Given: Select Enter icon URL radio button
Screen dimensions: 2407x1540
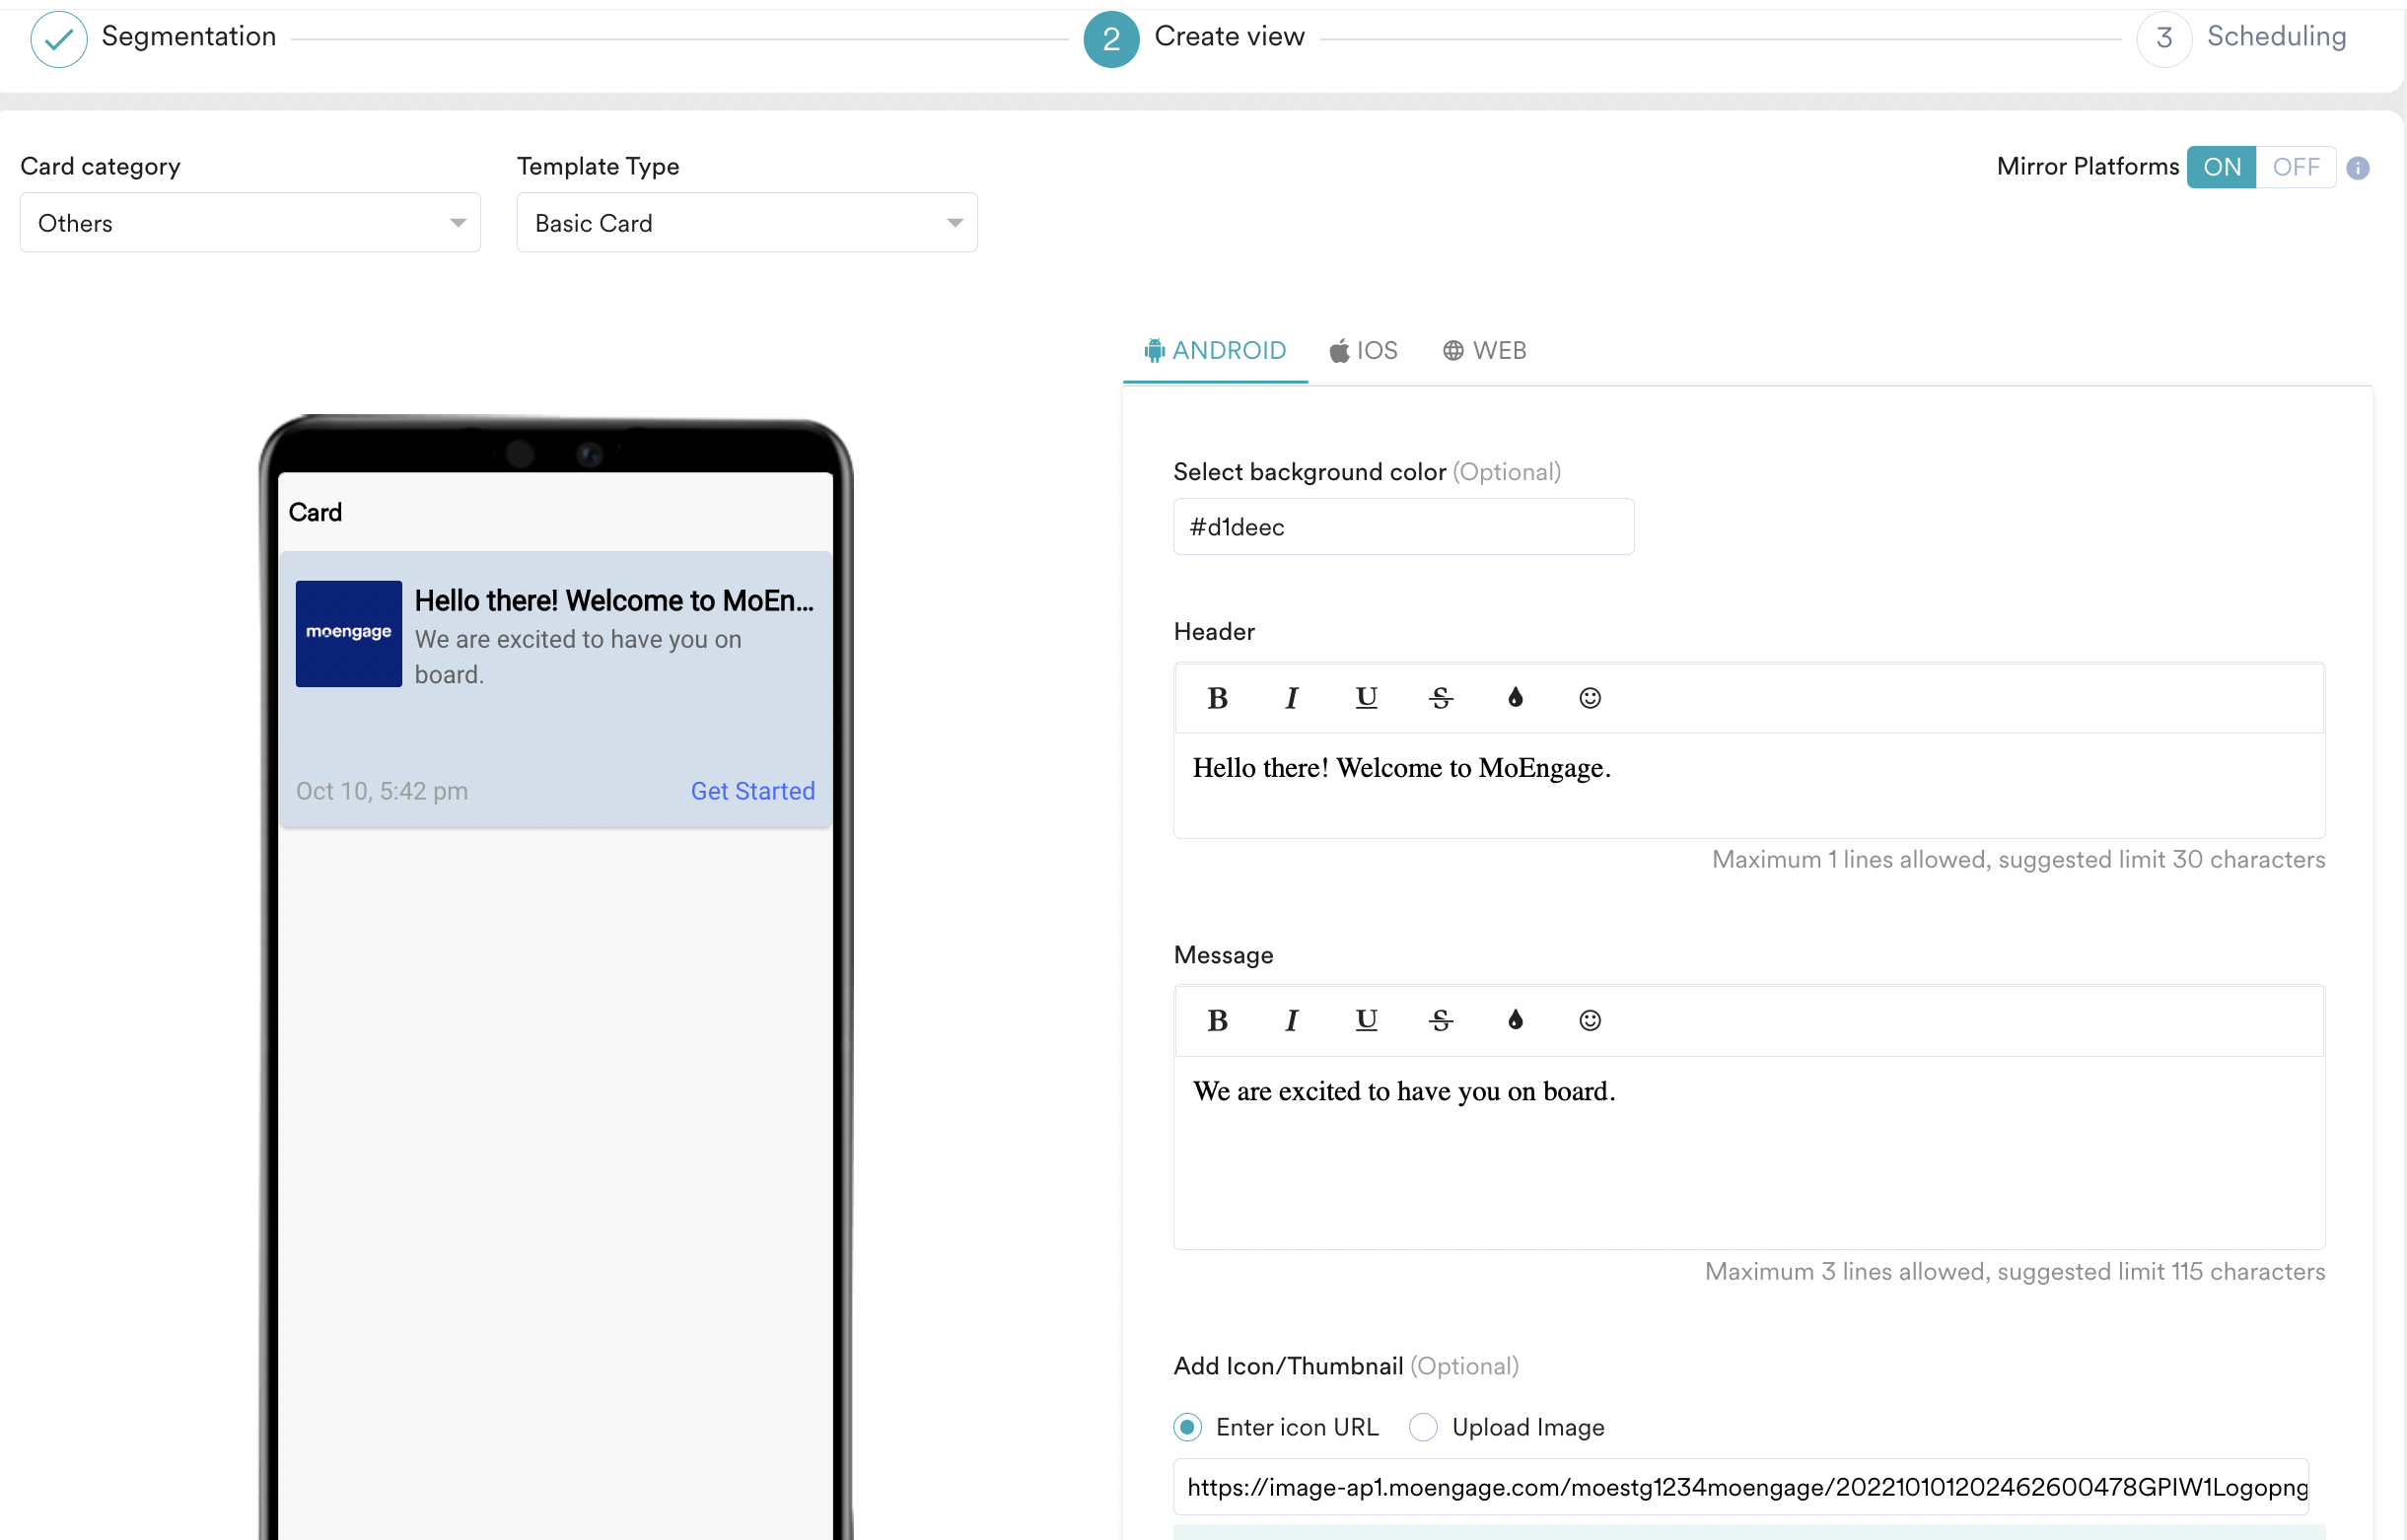Looking at the screenshot, I should (1187, 1427).
